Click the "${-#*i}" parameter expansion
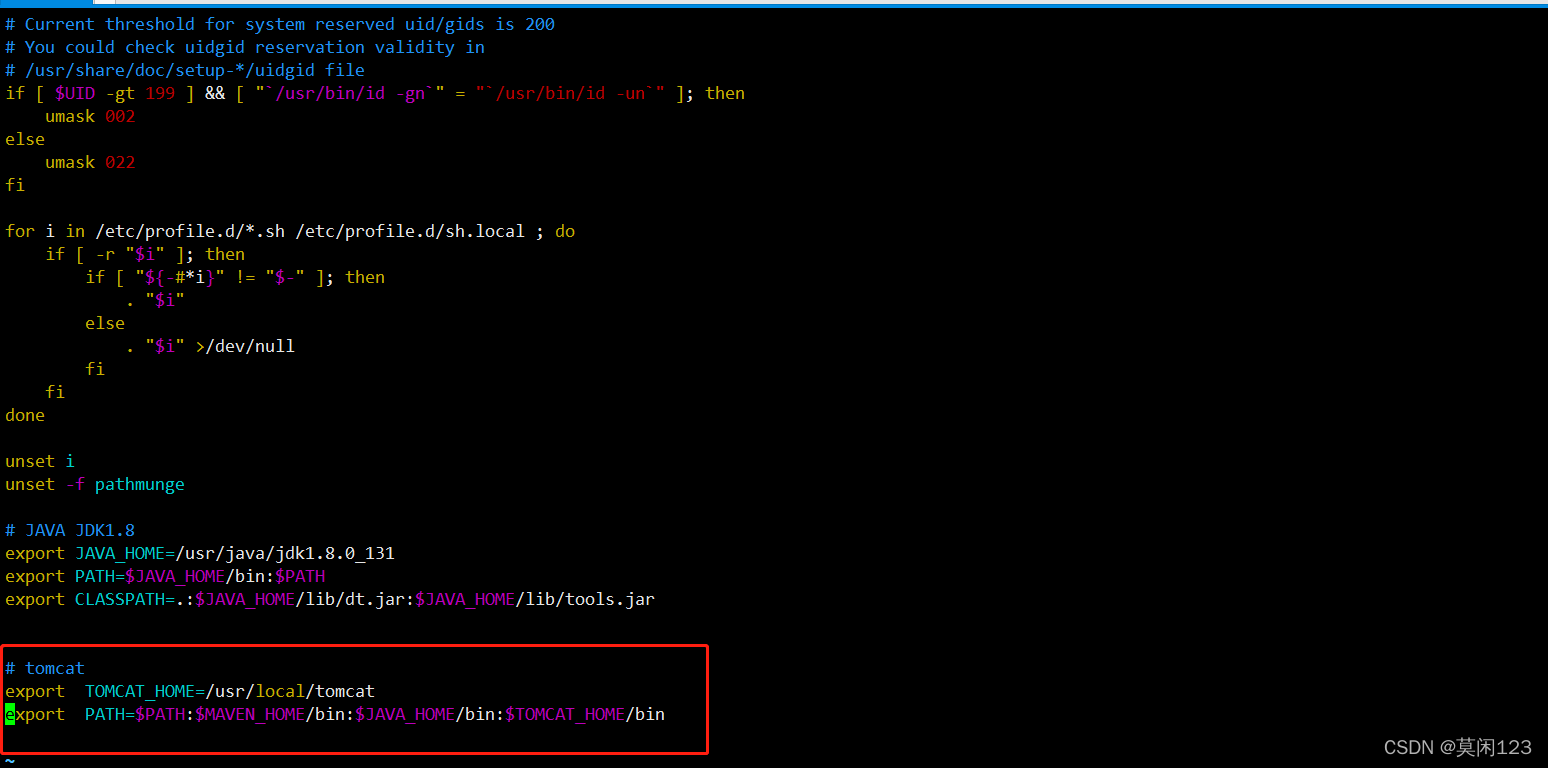 pyautogui.click(x=180, y=277)
